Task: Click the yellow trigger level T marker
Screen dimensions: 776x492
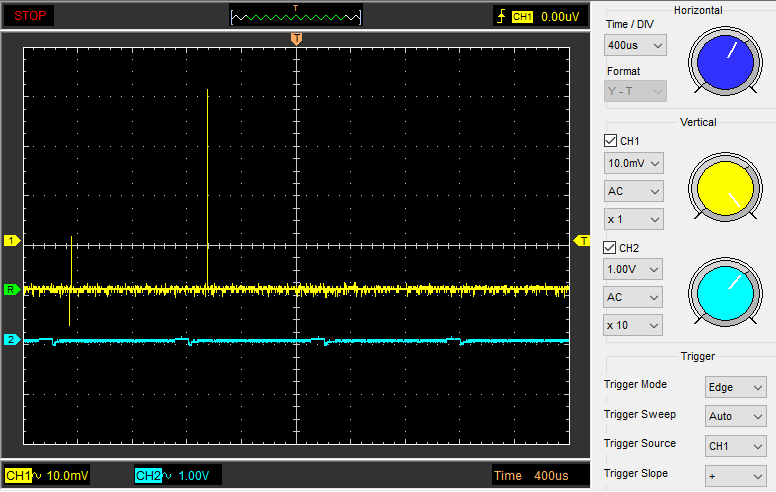Action: click(x=581, y=241)
